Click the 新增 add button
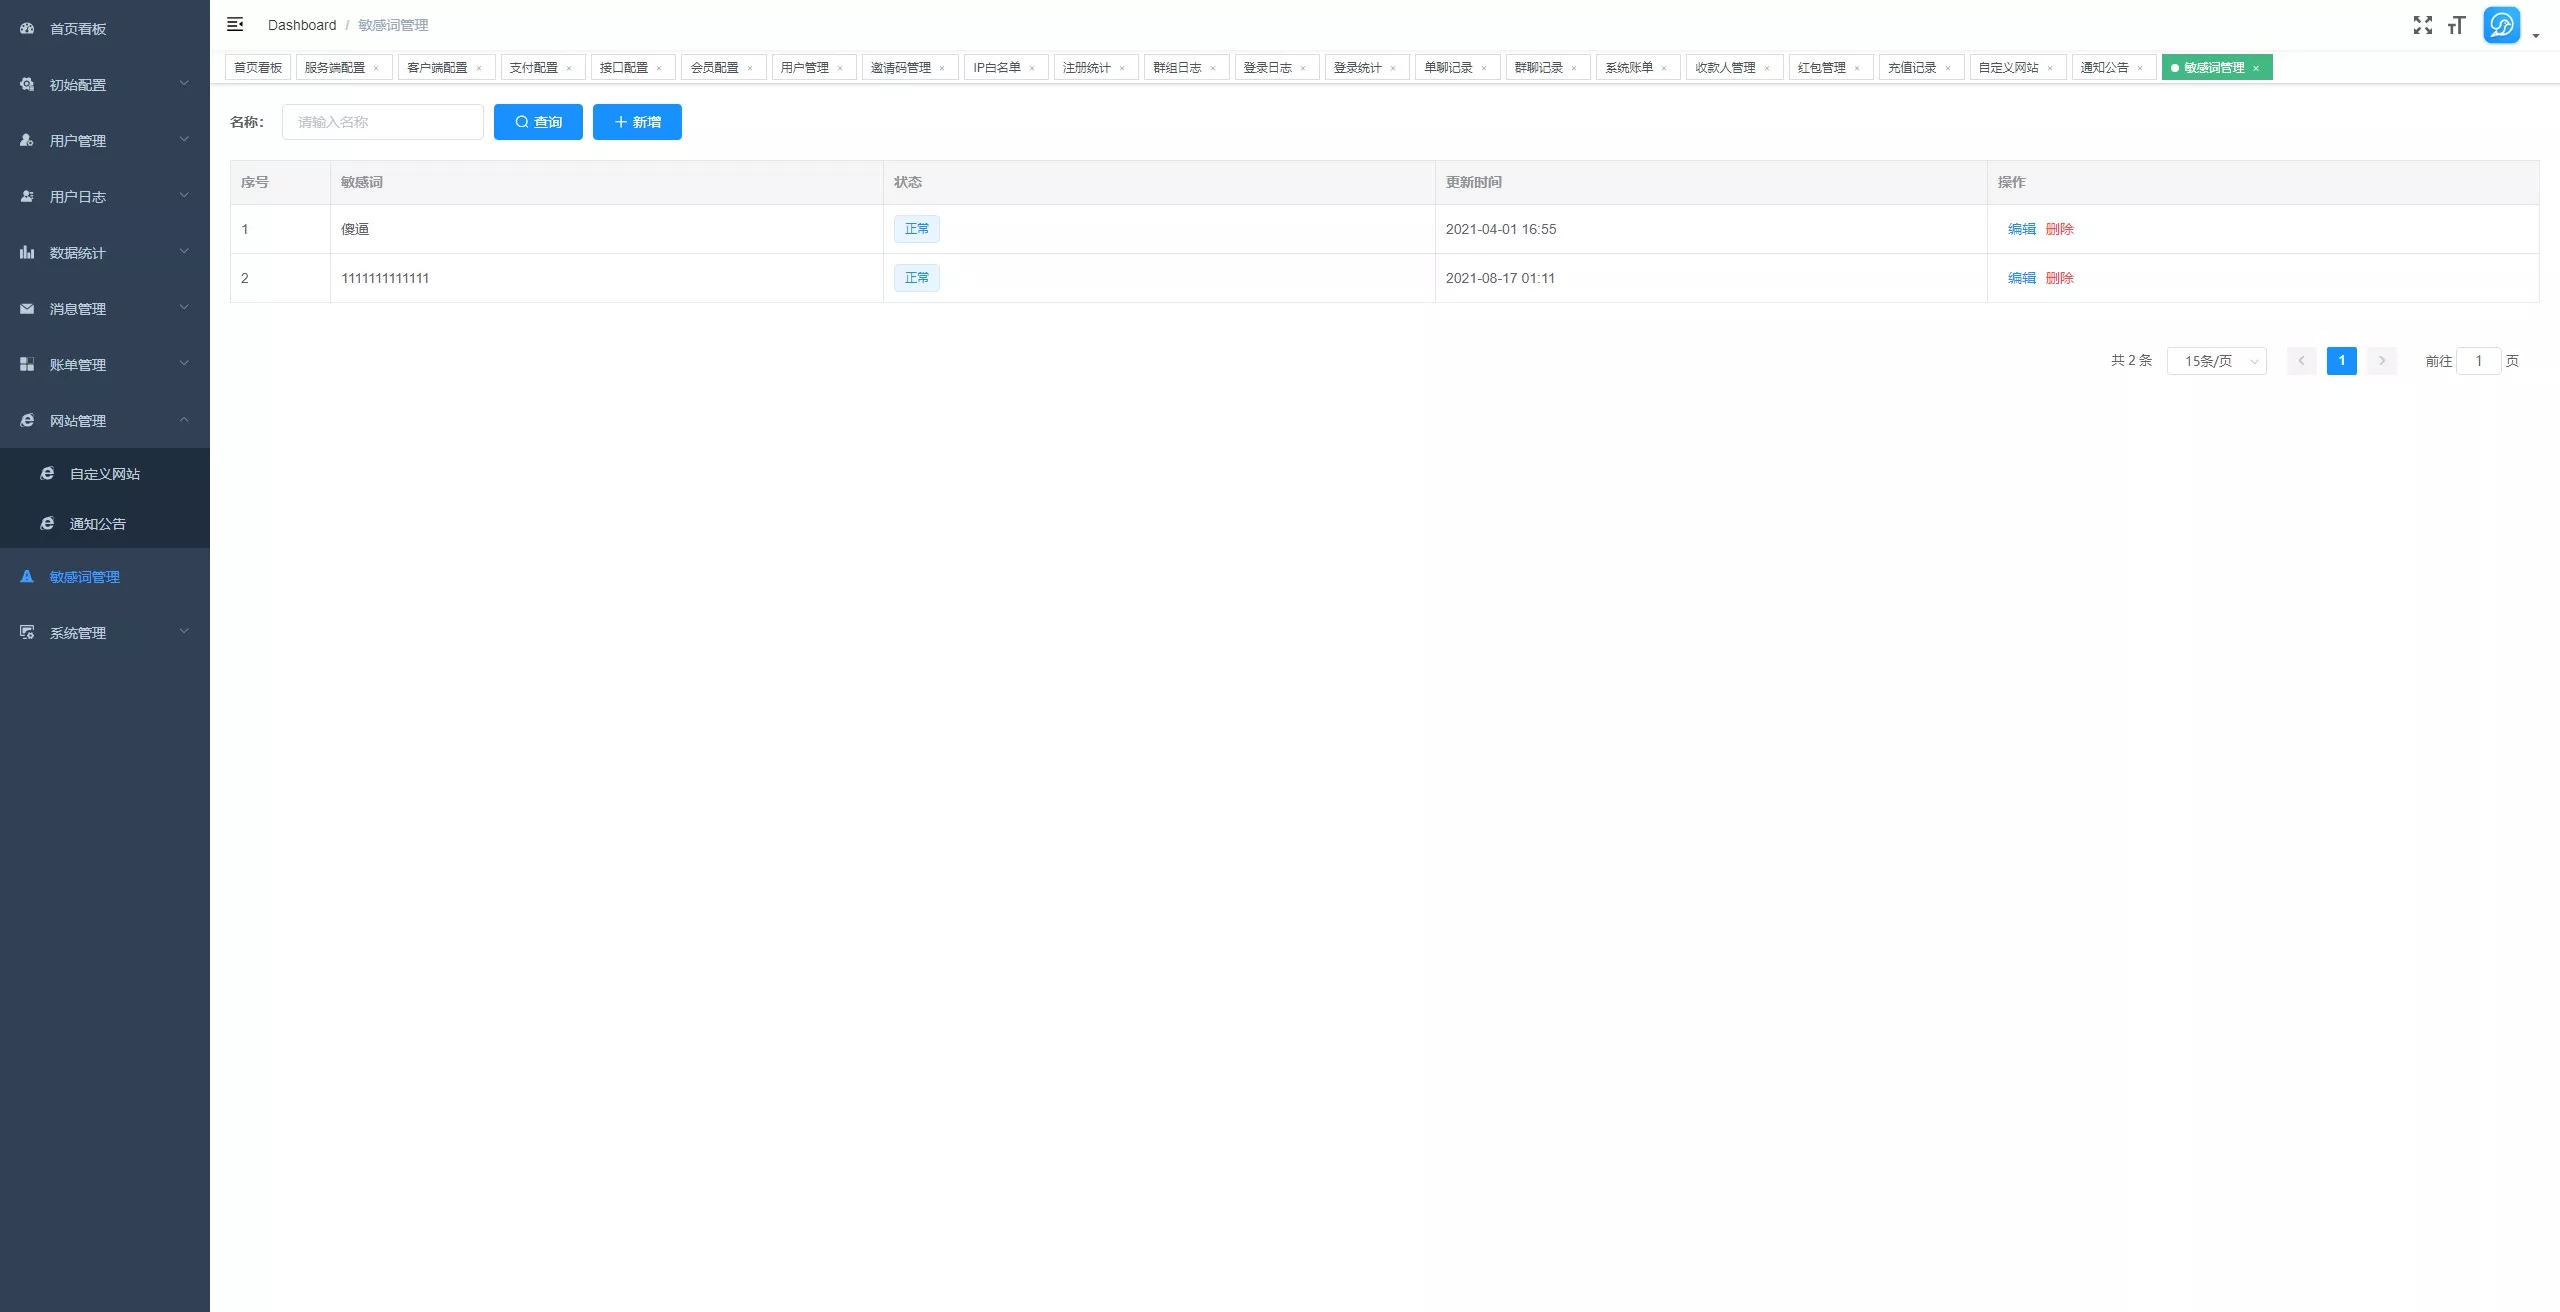This screenshot has height=1312, width=2560. [x=637, y=122]
